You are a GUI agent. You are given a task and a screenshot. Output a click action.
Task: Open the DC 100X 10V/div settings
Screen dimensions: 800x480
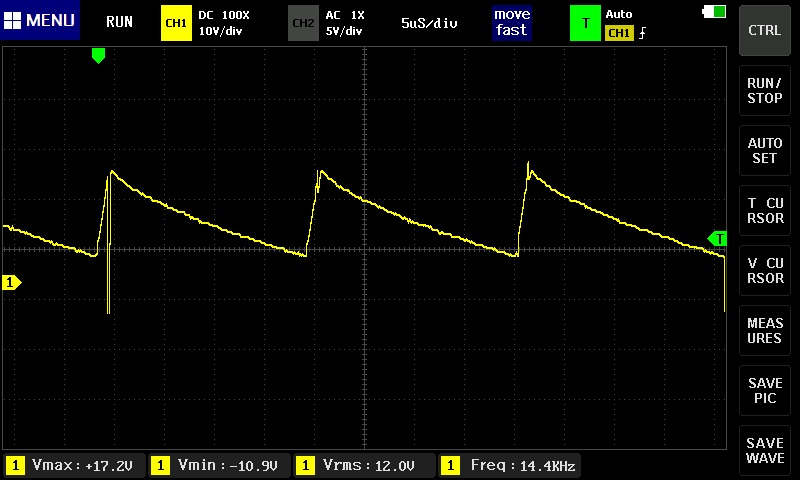pos(224,22)
